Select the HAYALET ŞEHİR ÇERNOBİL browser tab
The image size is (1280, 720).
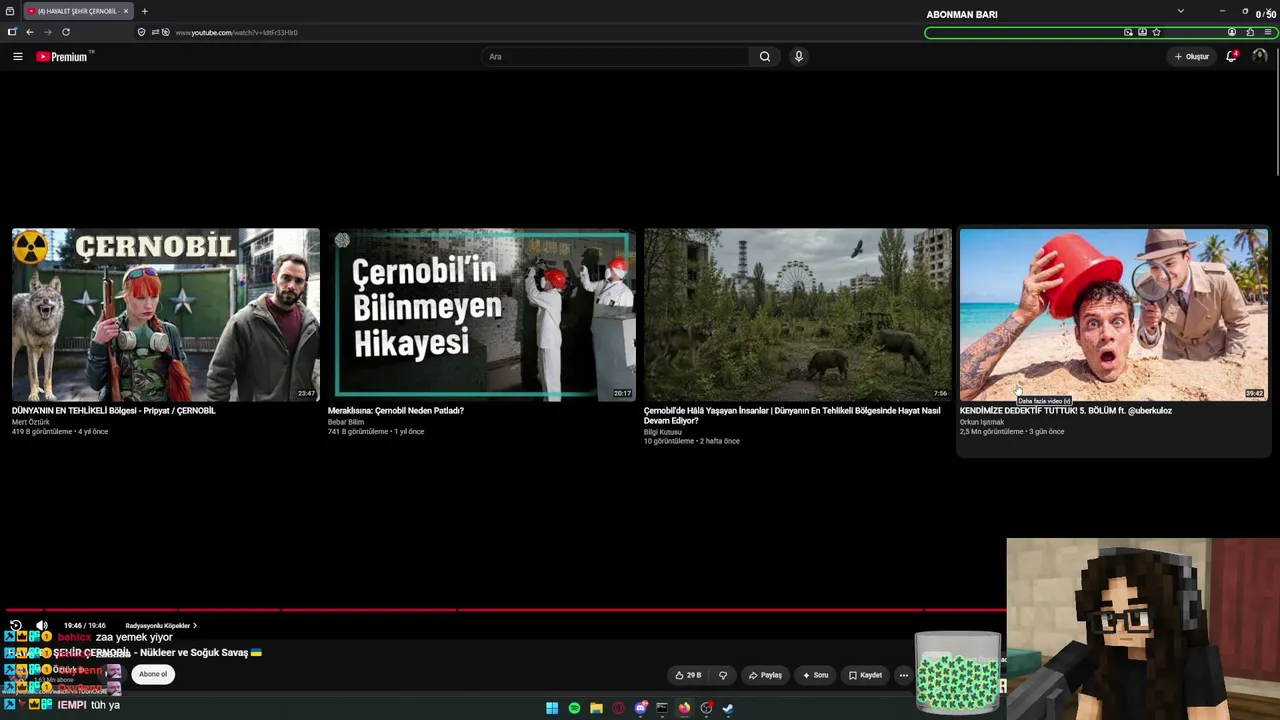(78, 11)
